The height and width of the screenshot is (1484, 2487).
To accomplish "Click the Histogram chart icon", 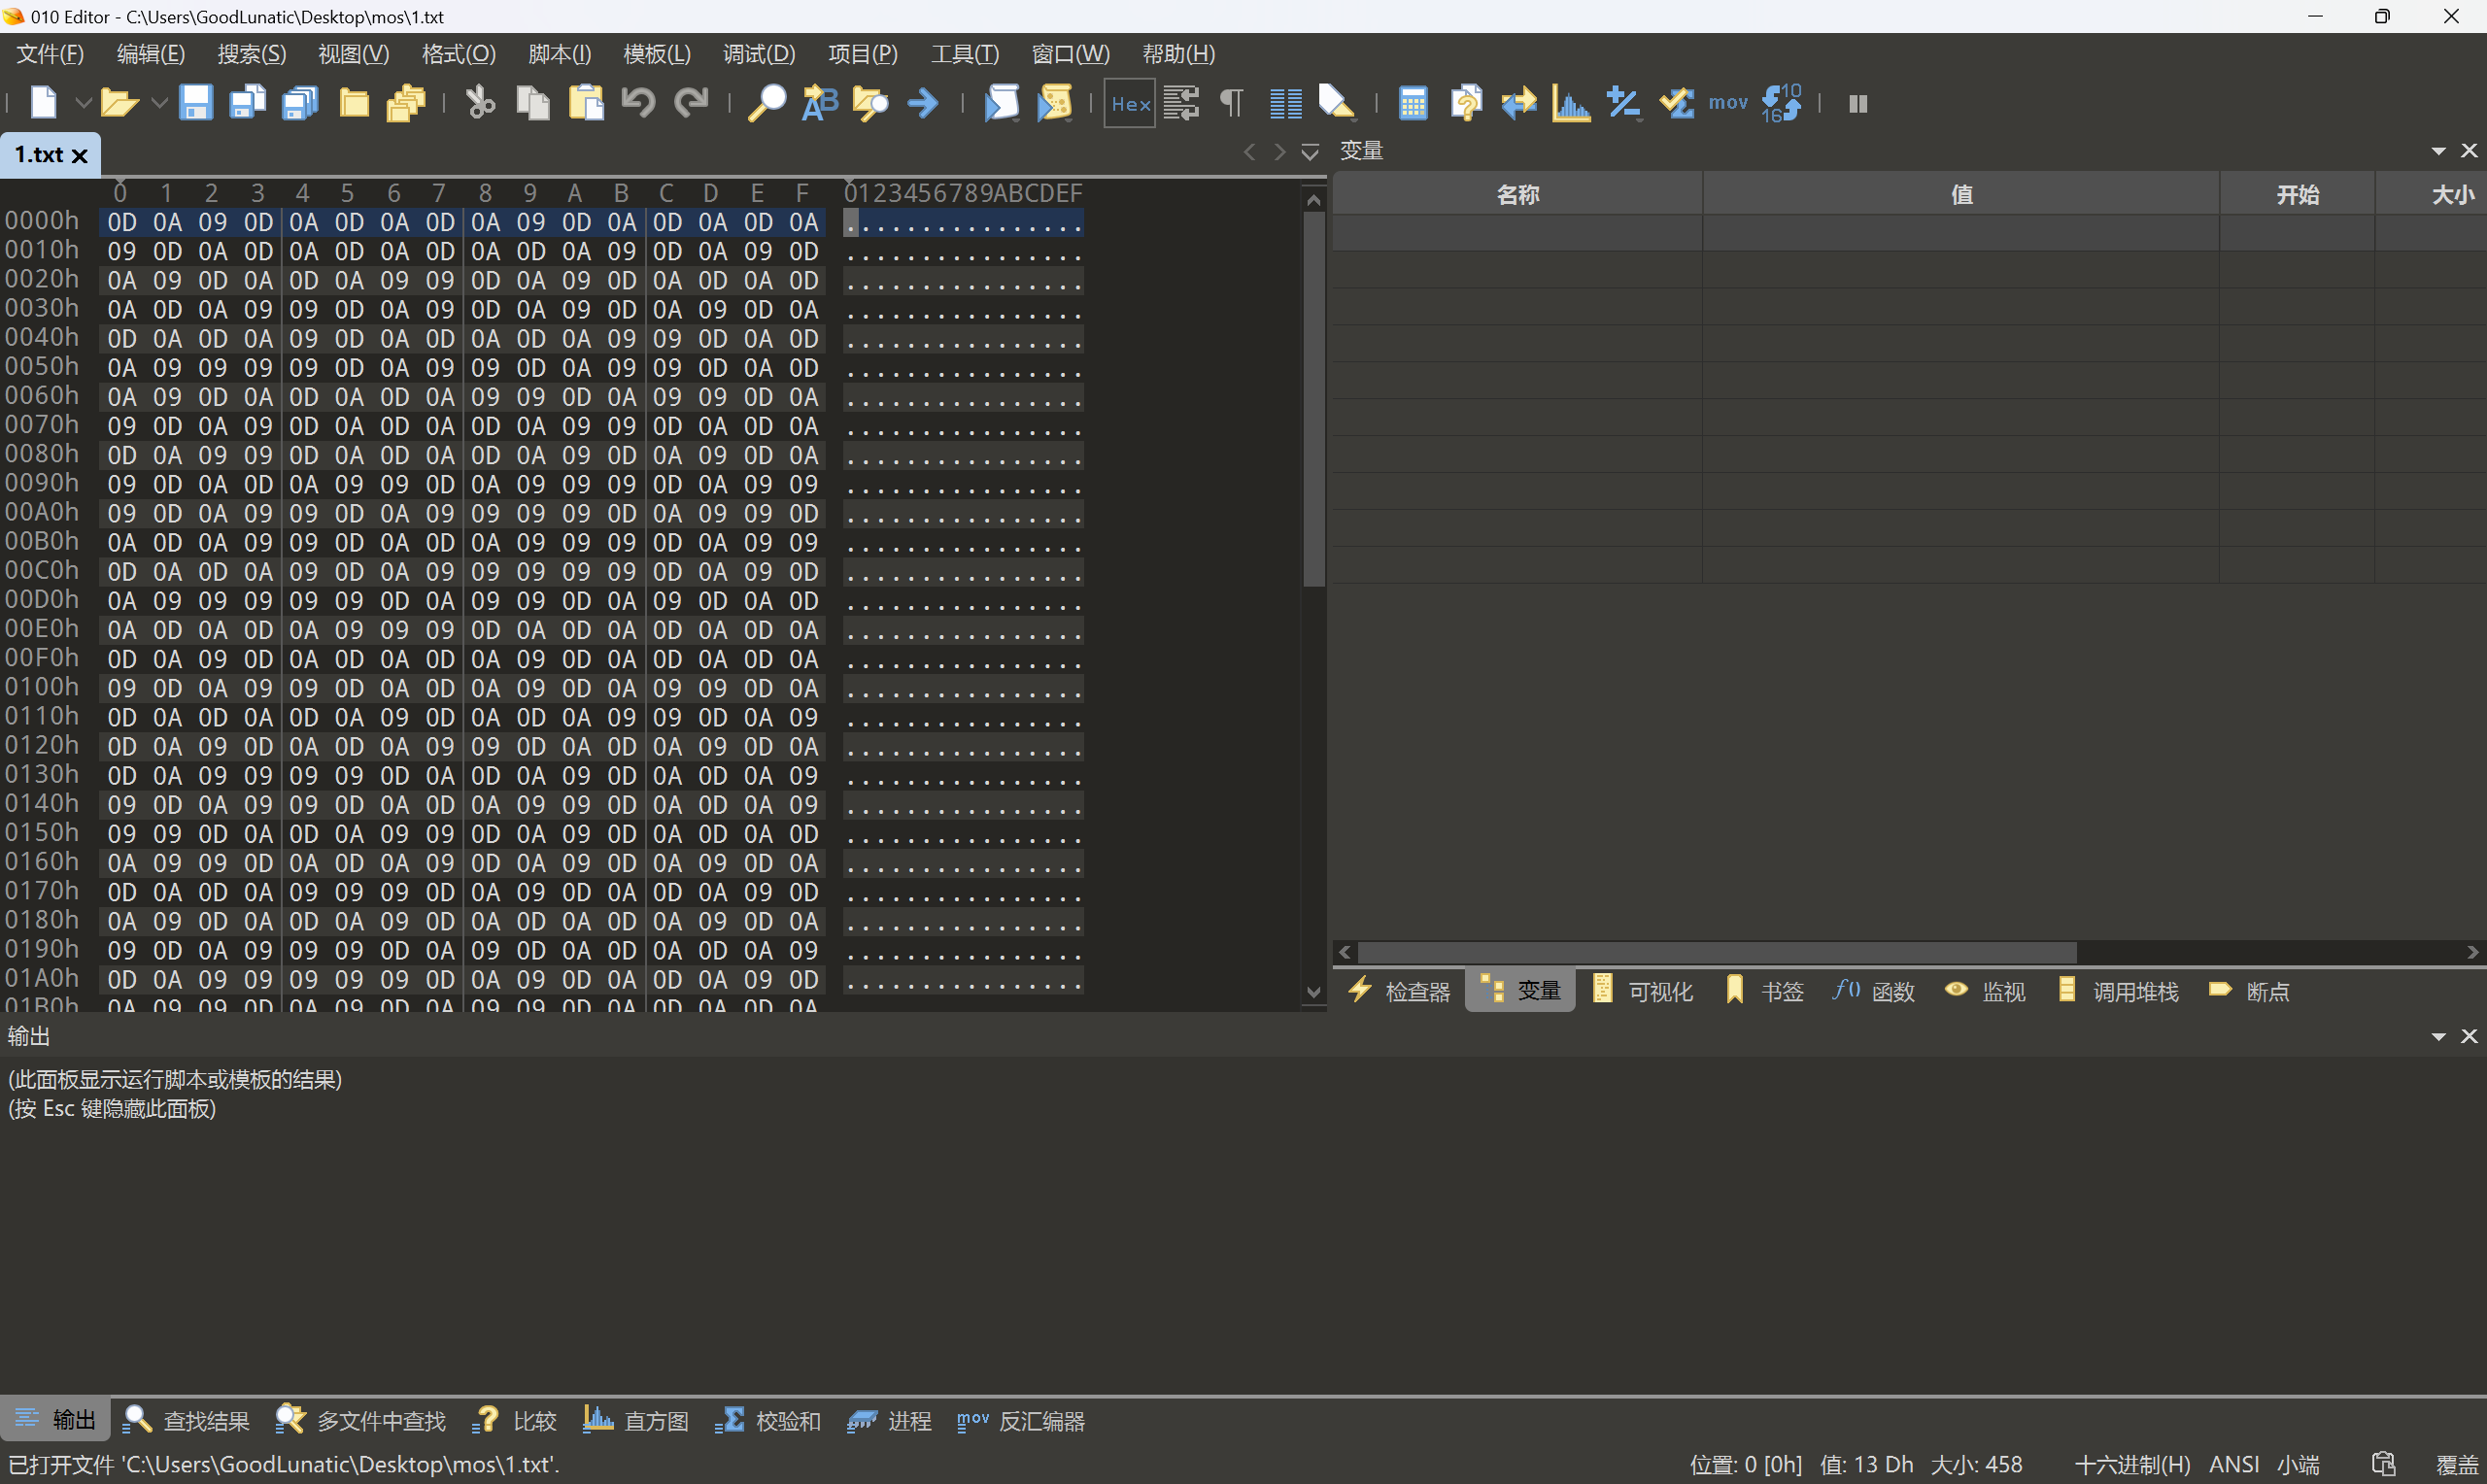I will pos(1571,103).
